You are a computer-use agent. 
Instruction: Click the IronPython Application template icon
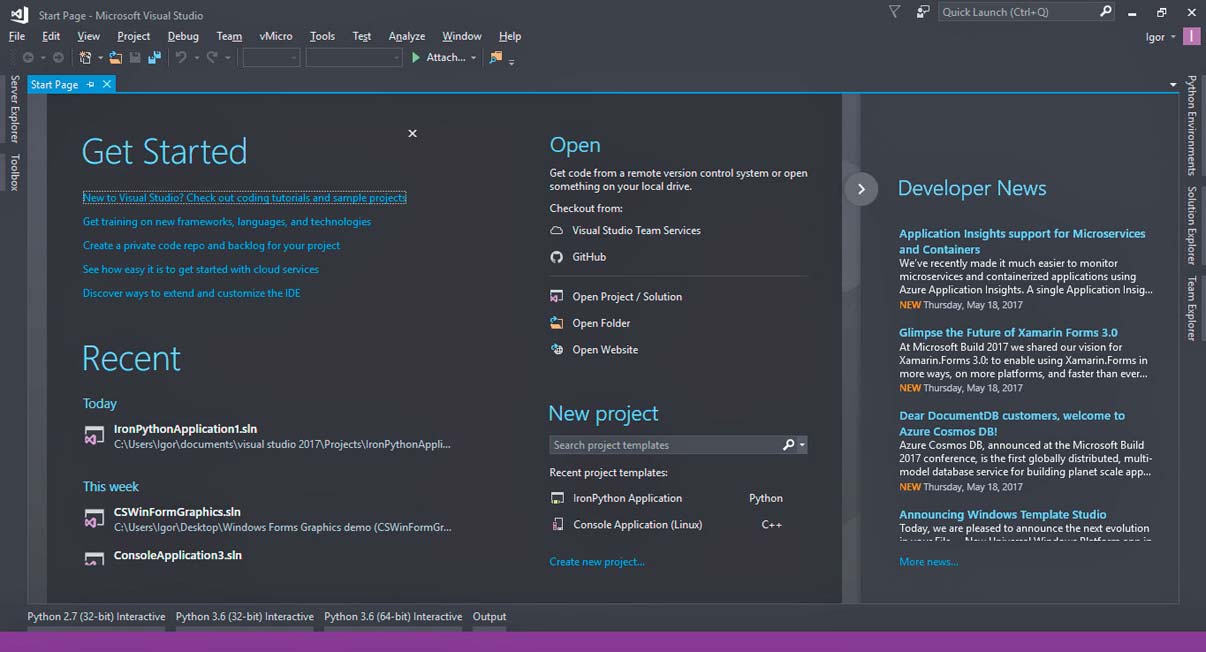(x=557, y=498)
